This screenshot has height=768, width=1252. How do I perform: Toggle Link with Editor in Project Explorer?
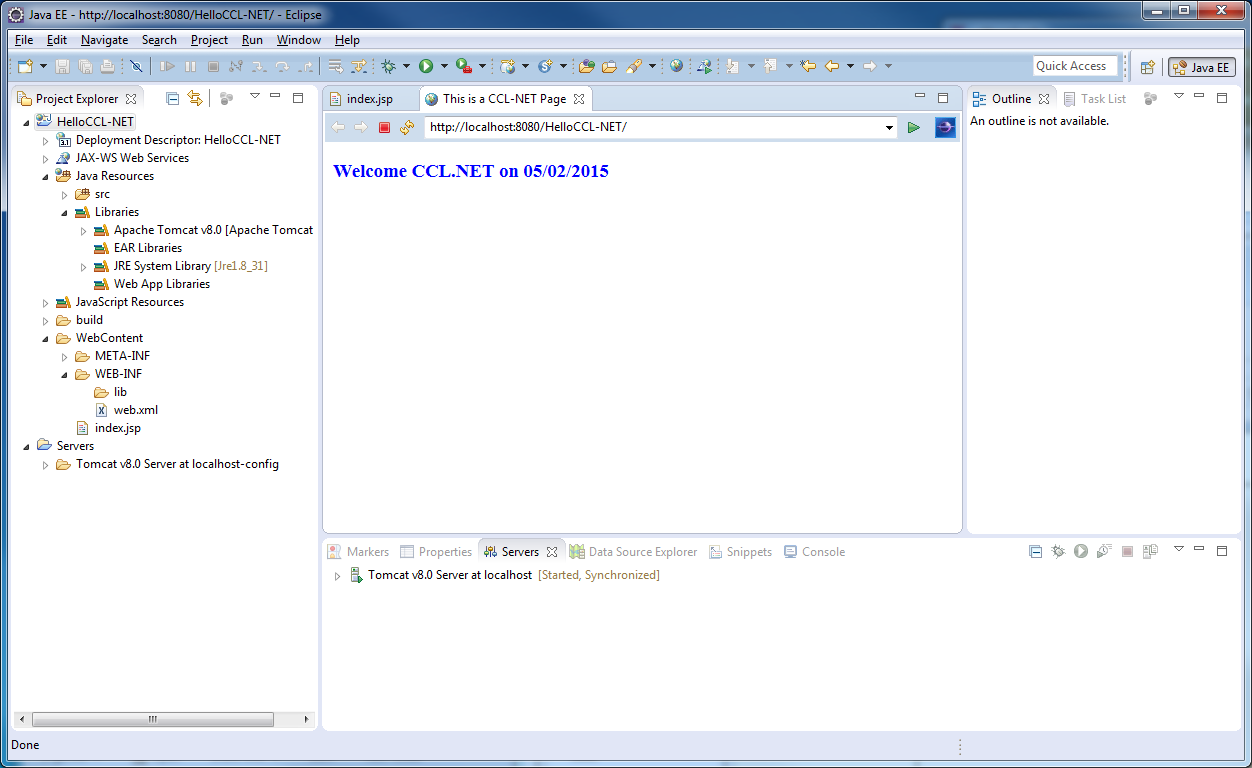pyautogui.click(x=195, y=98)
